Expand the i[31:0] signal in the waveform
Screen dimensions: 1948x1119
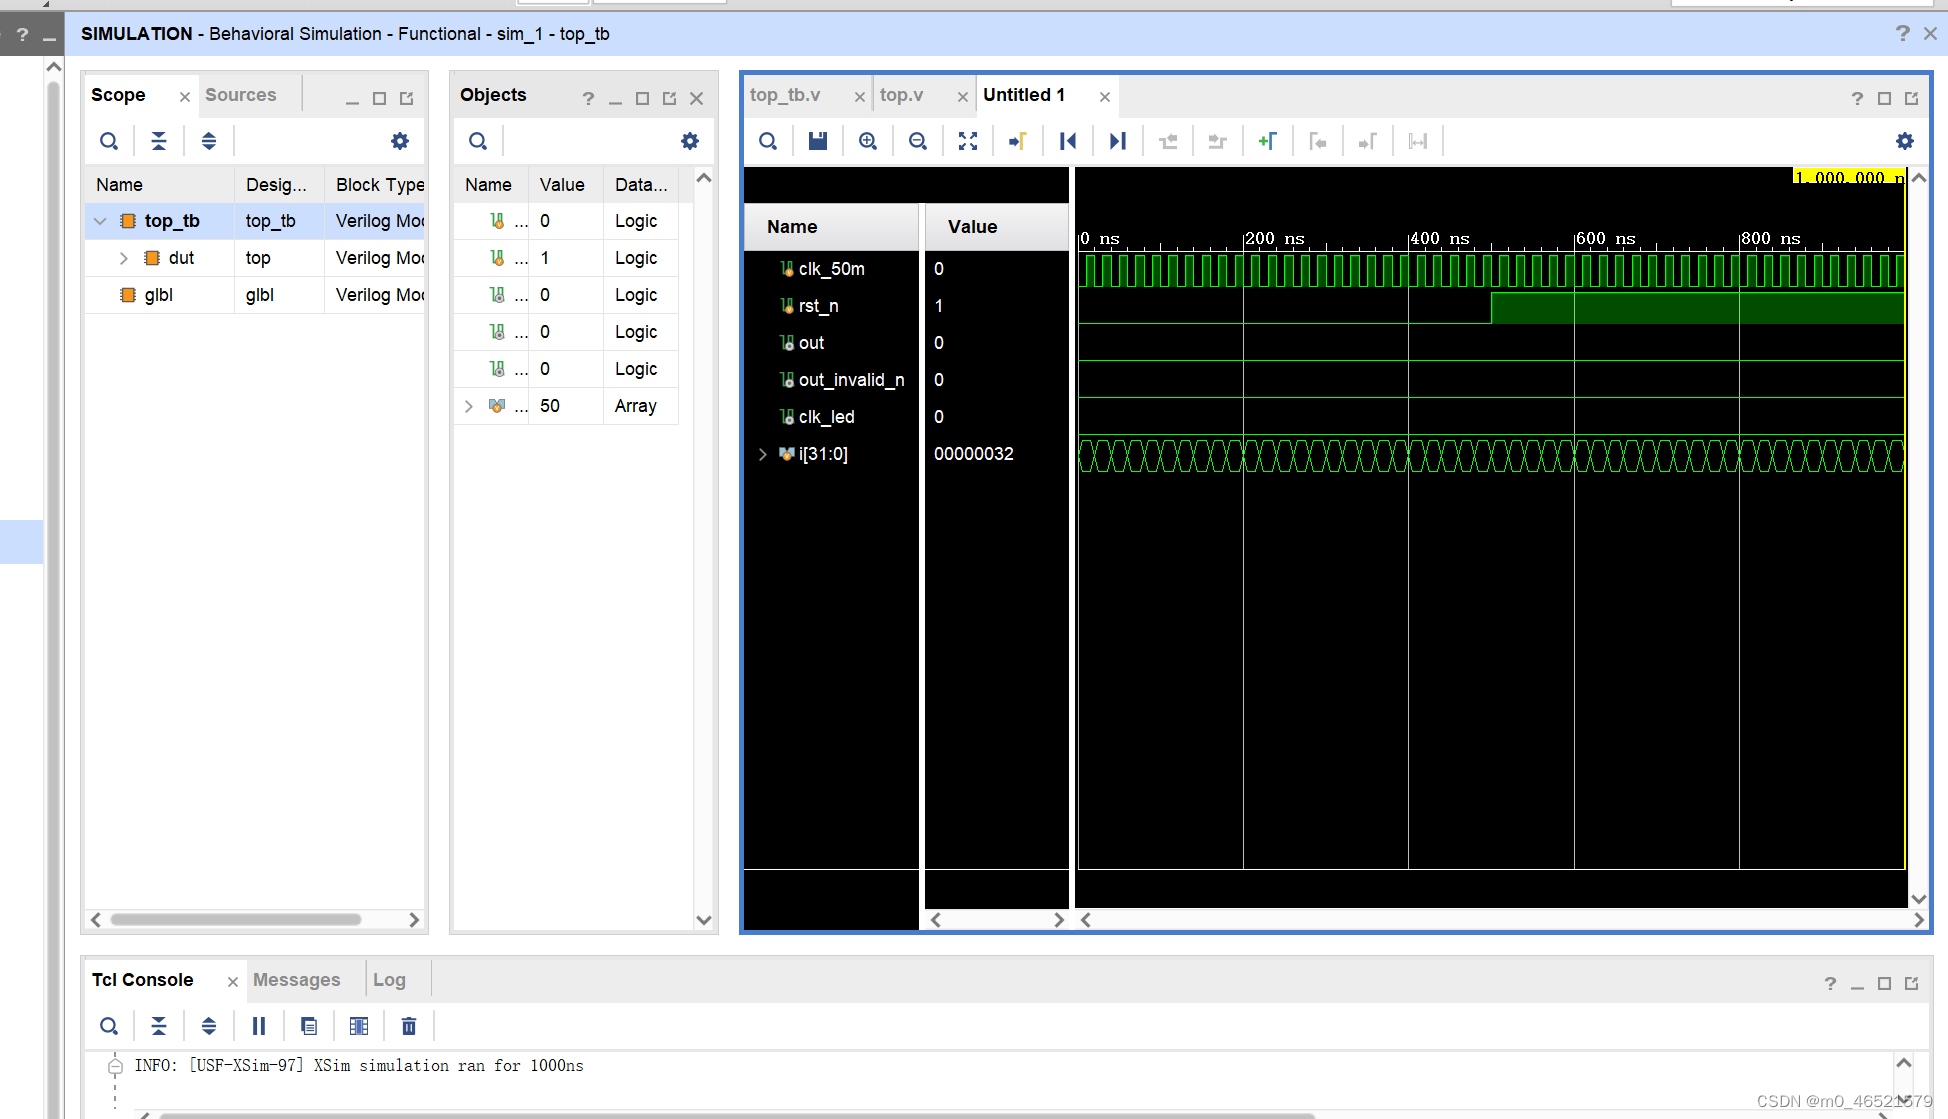[763, 454]
